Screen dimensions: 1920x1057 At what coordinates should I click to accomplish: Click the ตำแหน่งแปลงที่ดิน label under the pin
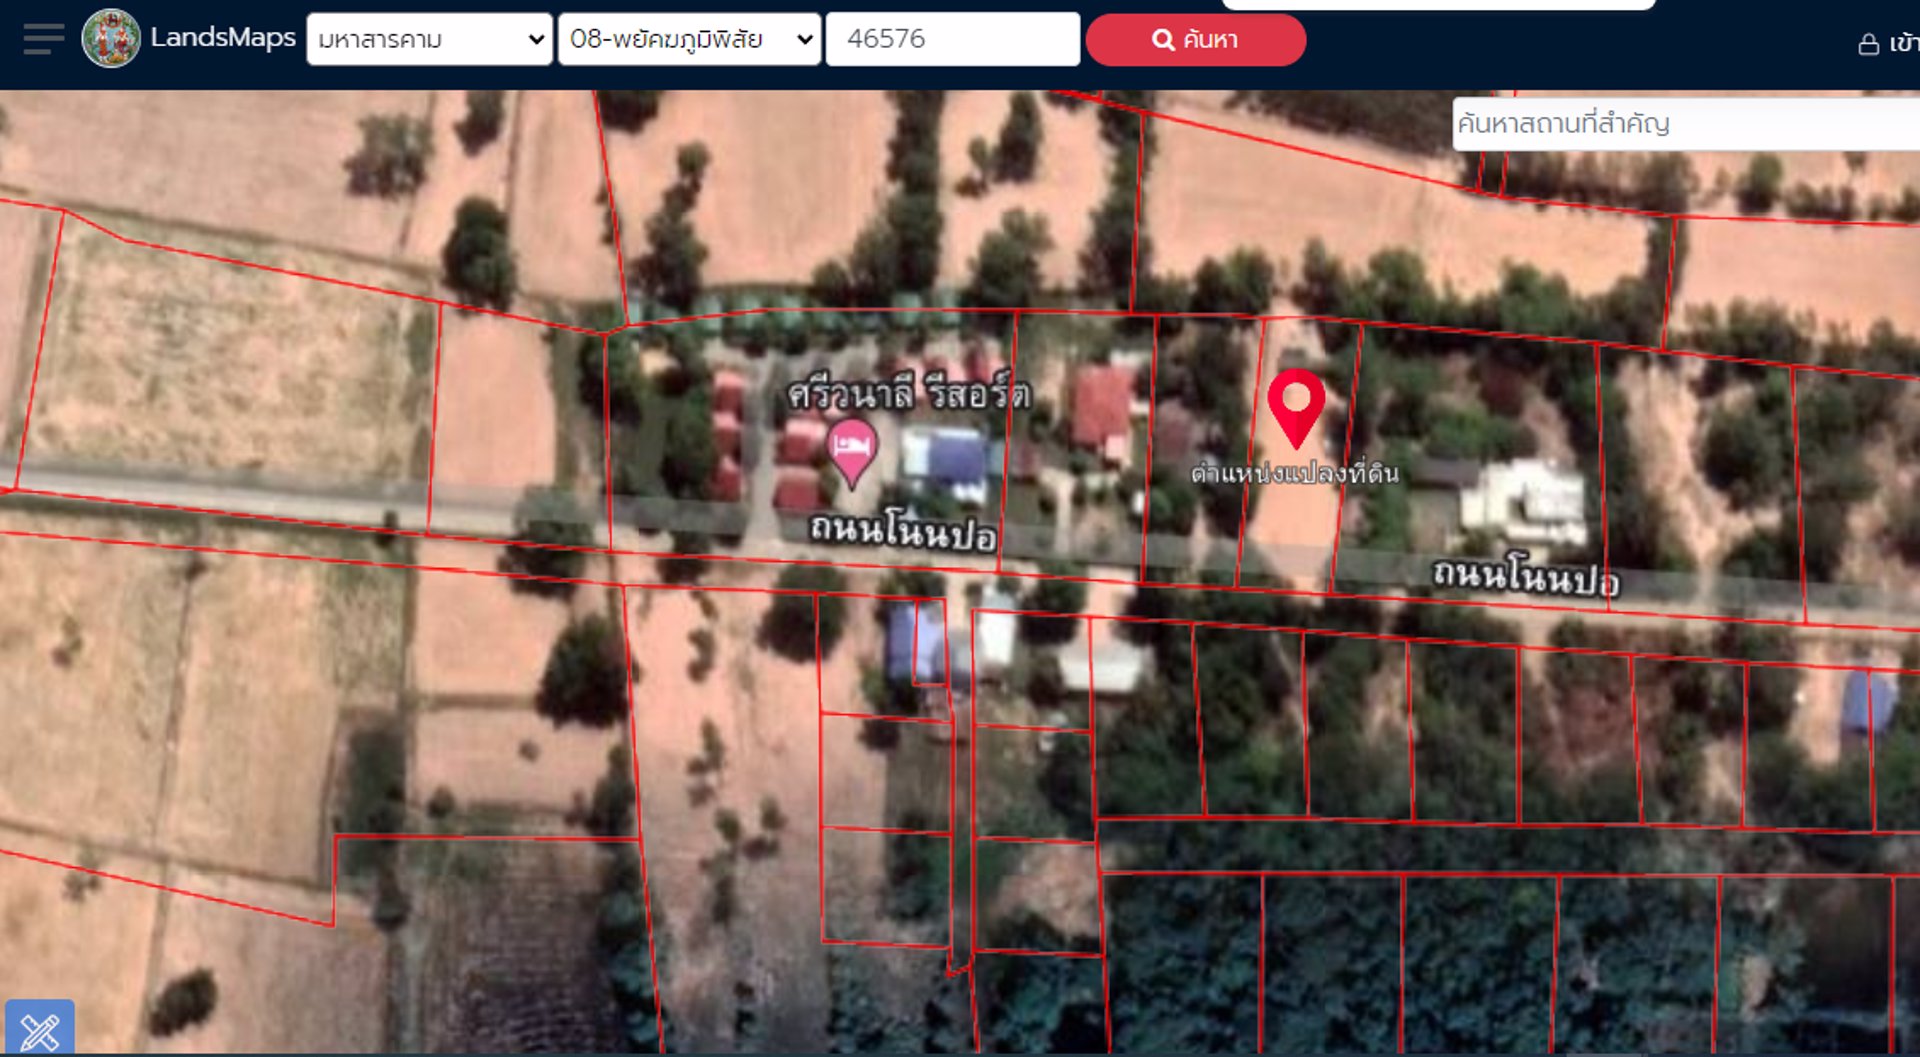(1294, 473)
